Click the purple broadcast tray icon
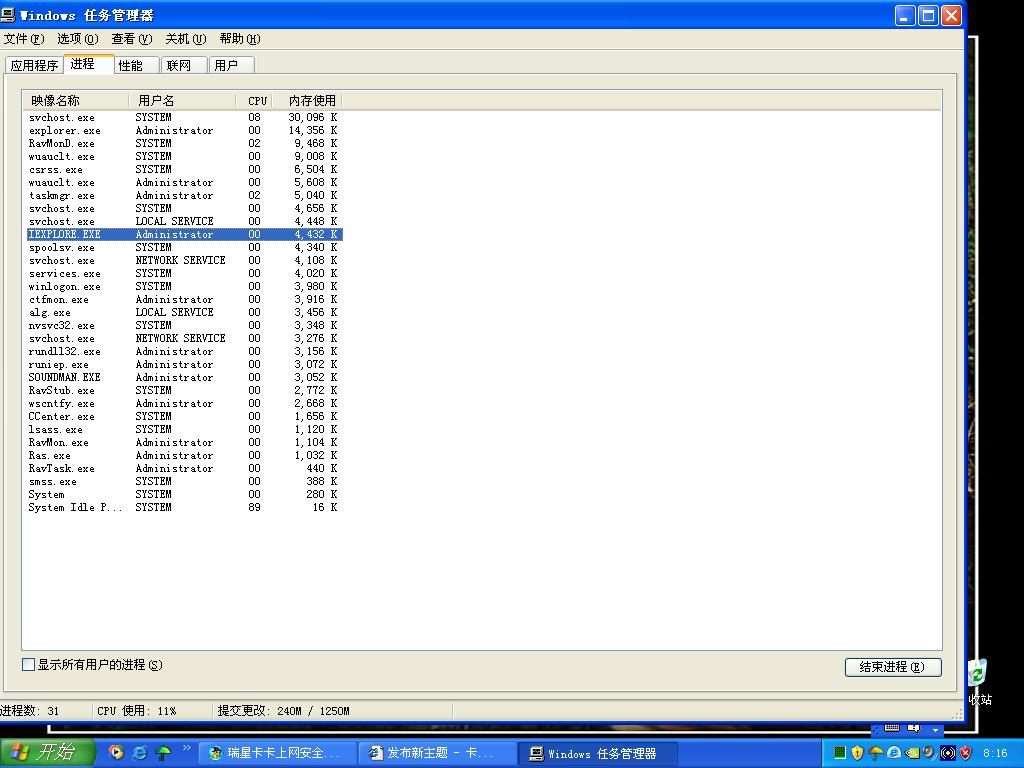Image resolution: width=1024 pixels, height=768 pixels. point(948,753)
